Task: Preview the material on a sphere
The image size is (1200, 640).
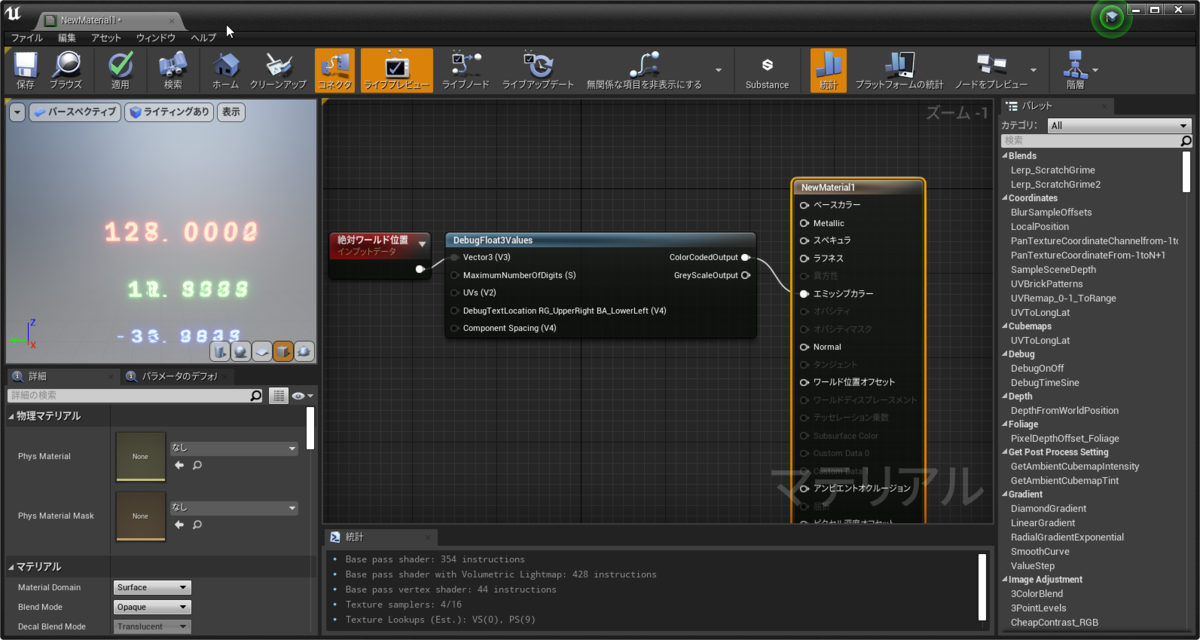Action: (241, 351)
